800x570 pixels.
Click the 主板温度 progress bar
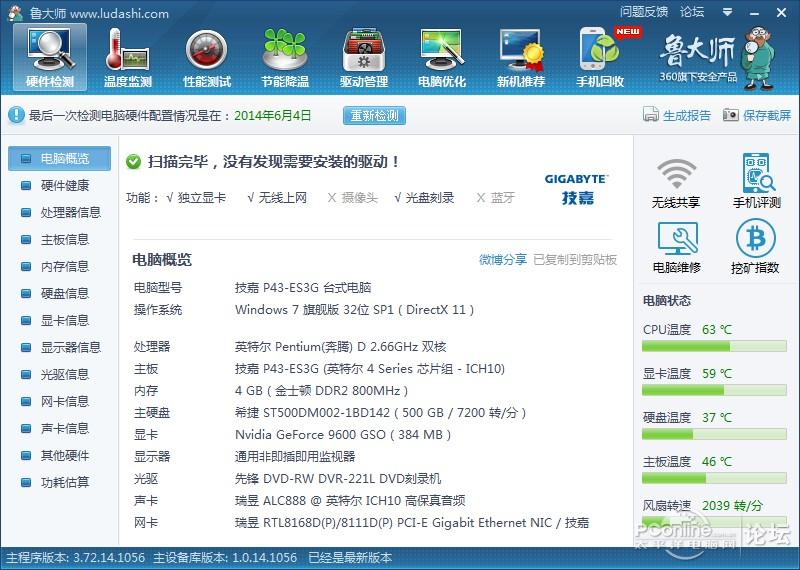click(714, 479)
